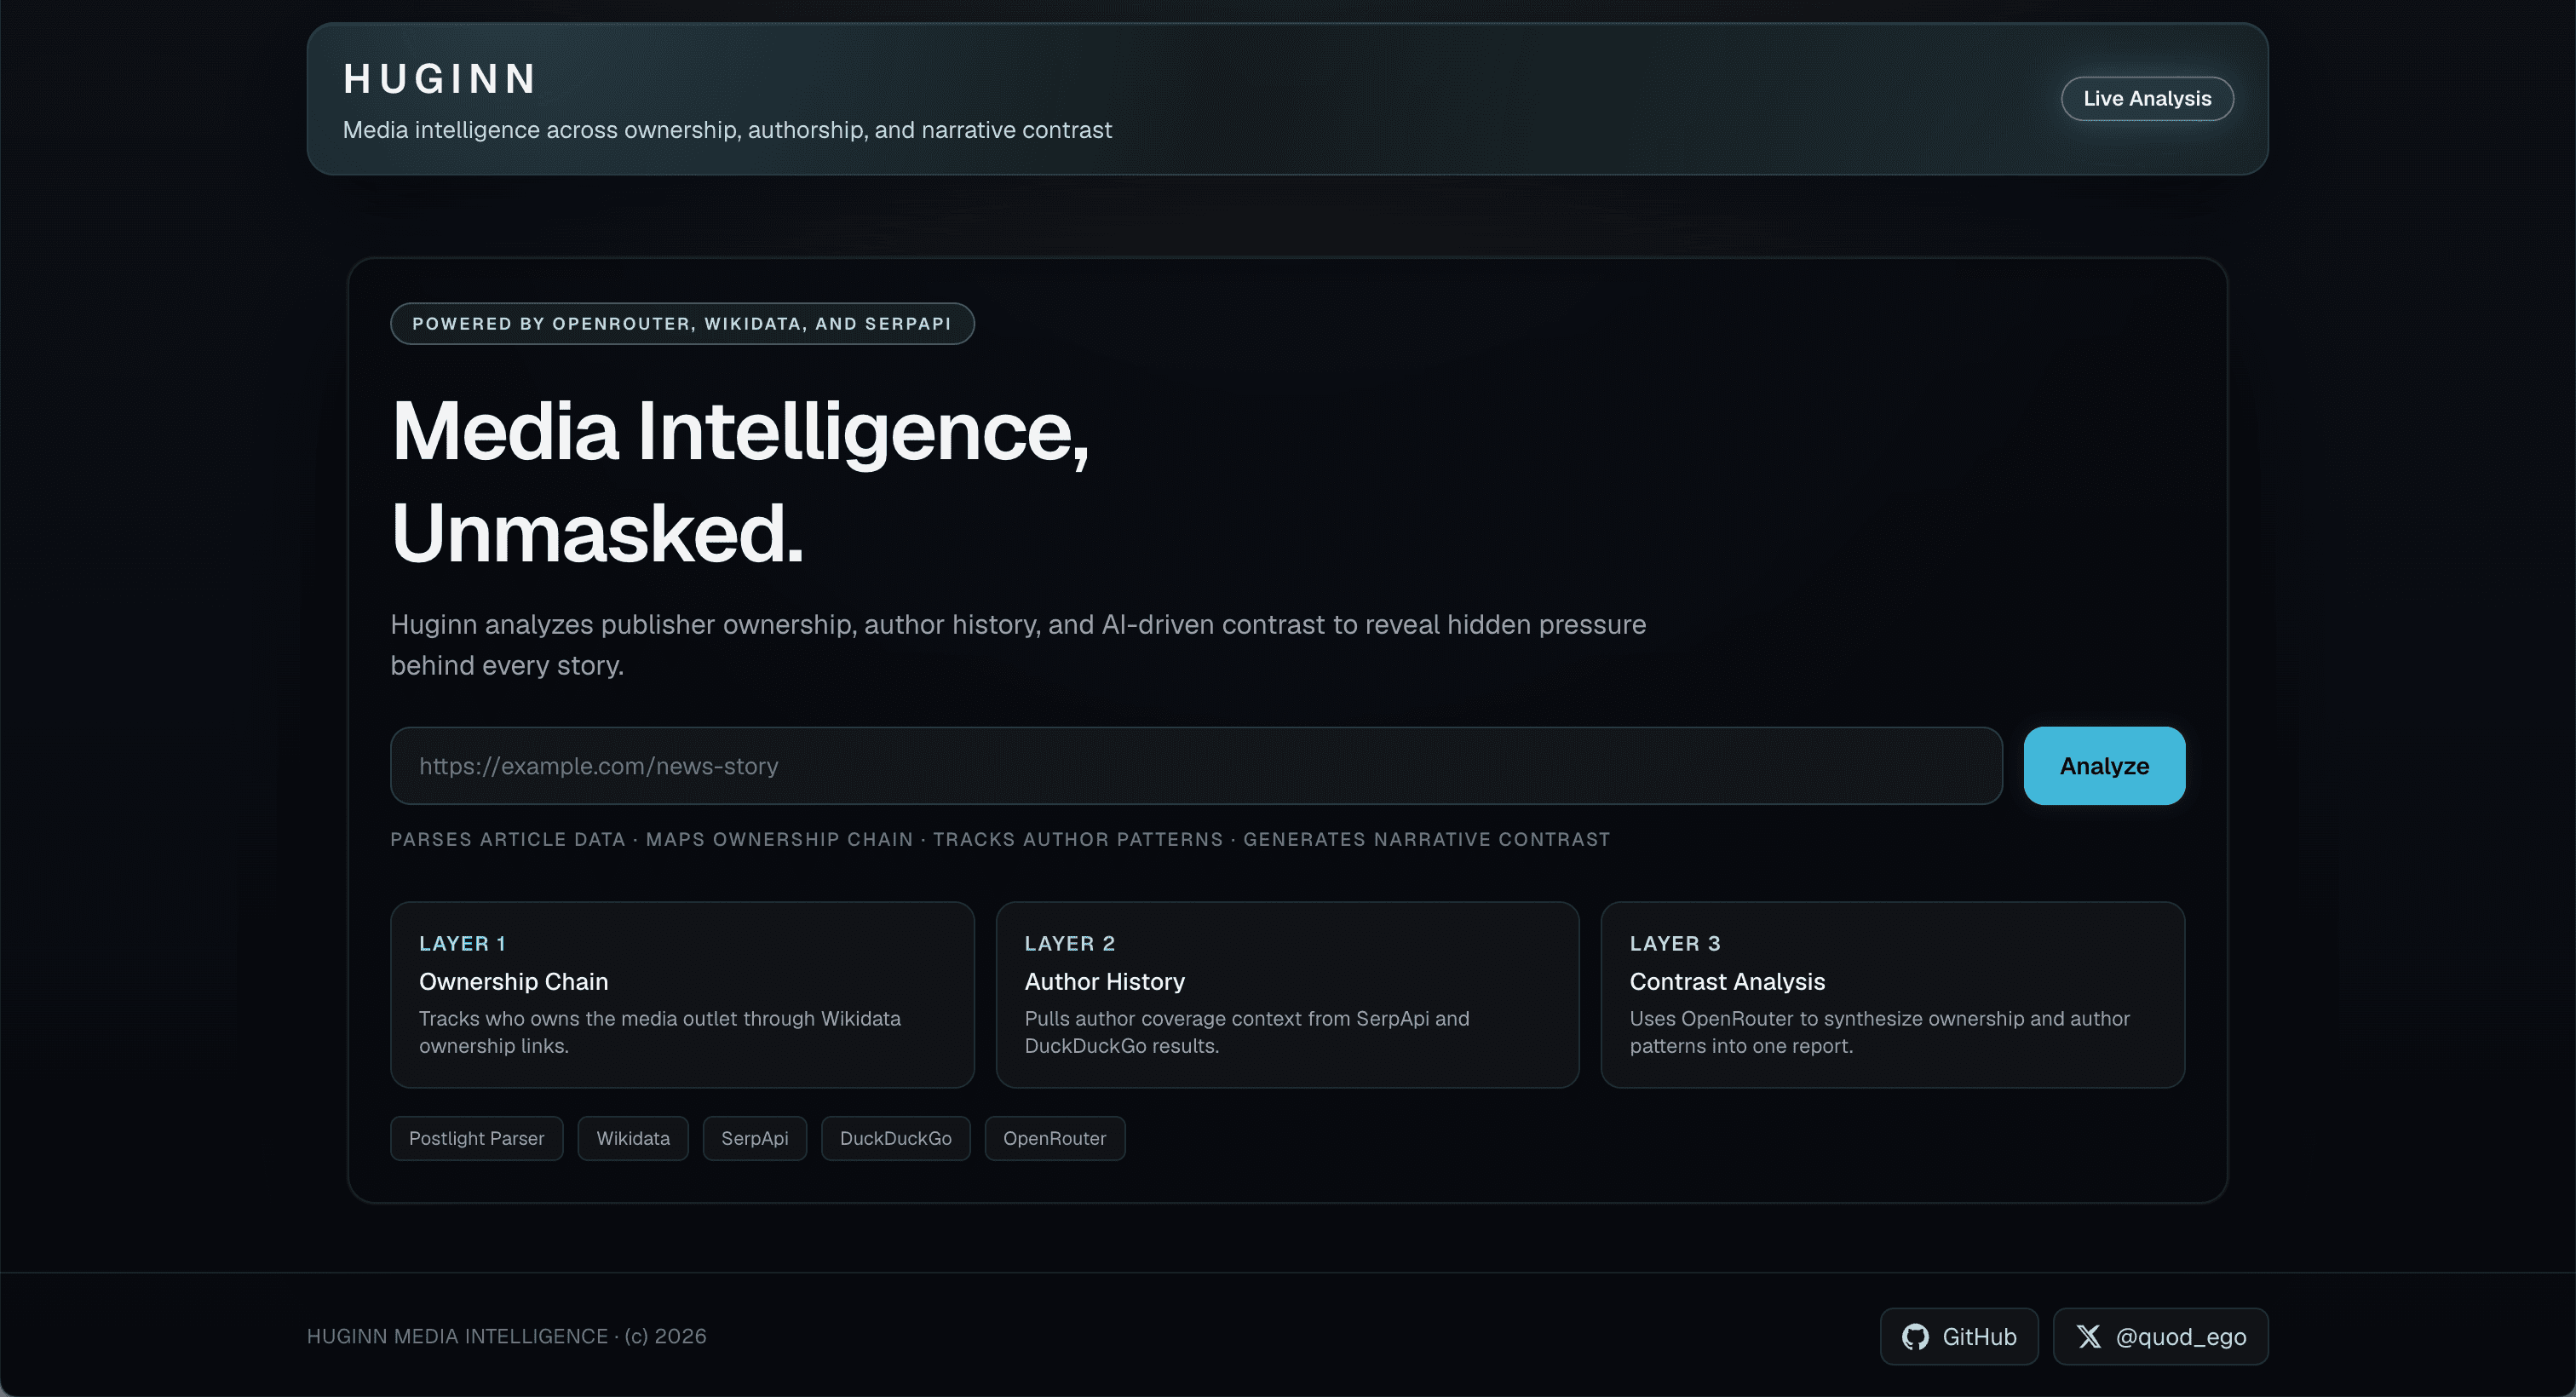Image resolution: width=2576 pixels, height=1397 pixels.
Task: Click the Wikidata tag chip
Action: 633,1138
